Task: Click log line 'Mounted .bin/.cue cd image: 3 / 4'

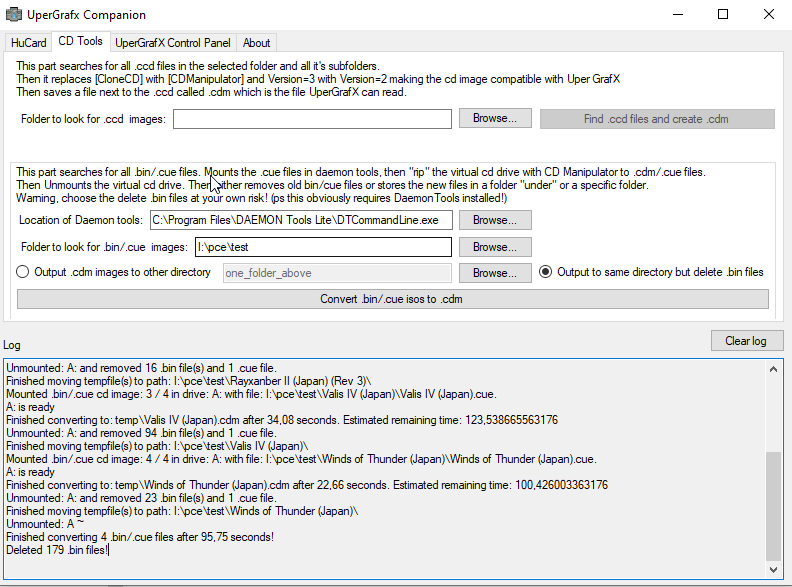Action: click(251, 394)
